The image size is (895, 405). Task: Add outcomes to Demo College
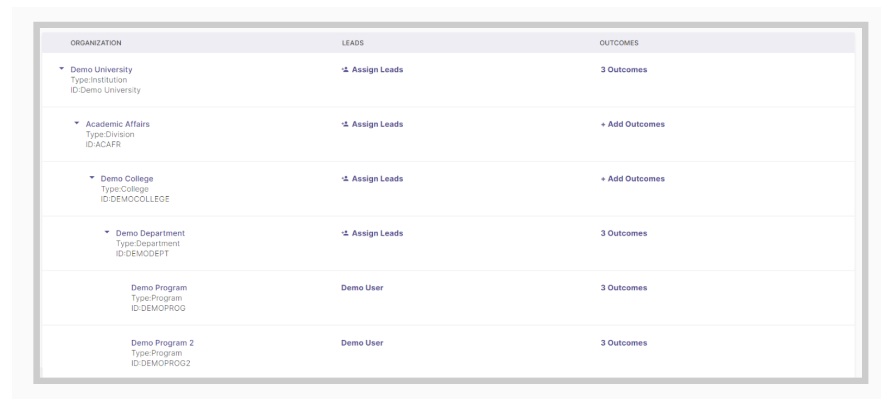coord(632,179)
